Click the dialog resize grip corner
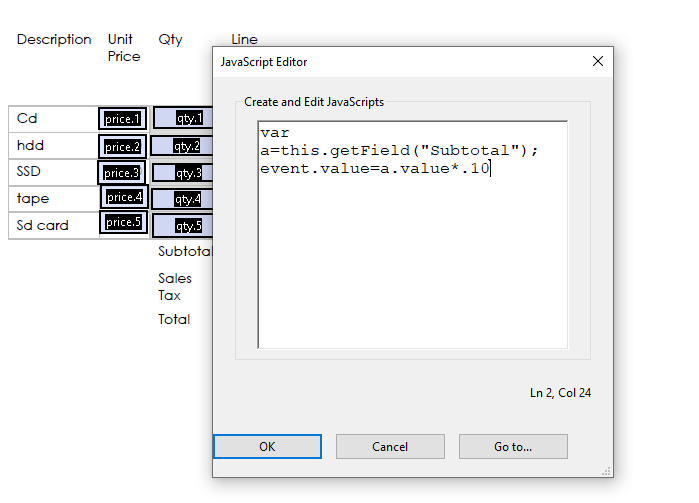The width and height of the screenshot is (699, 503). tap(606, 471)
